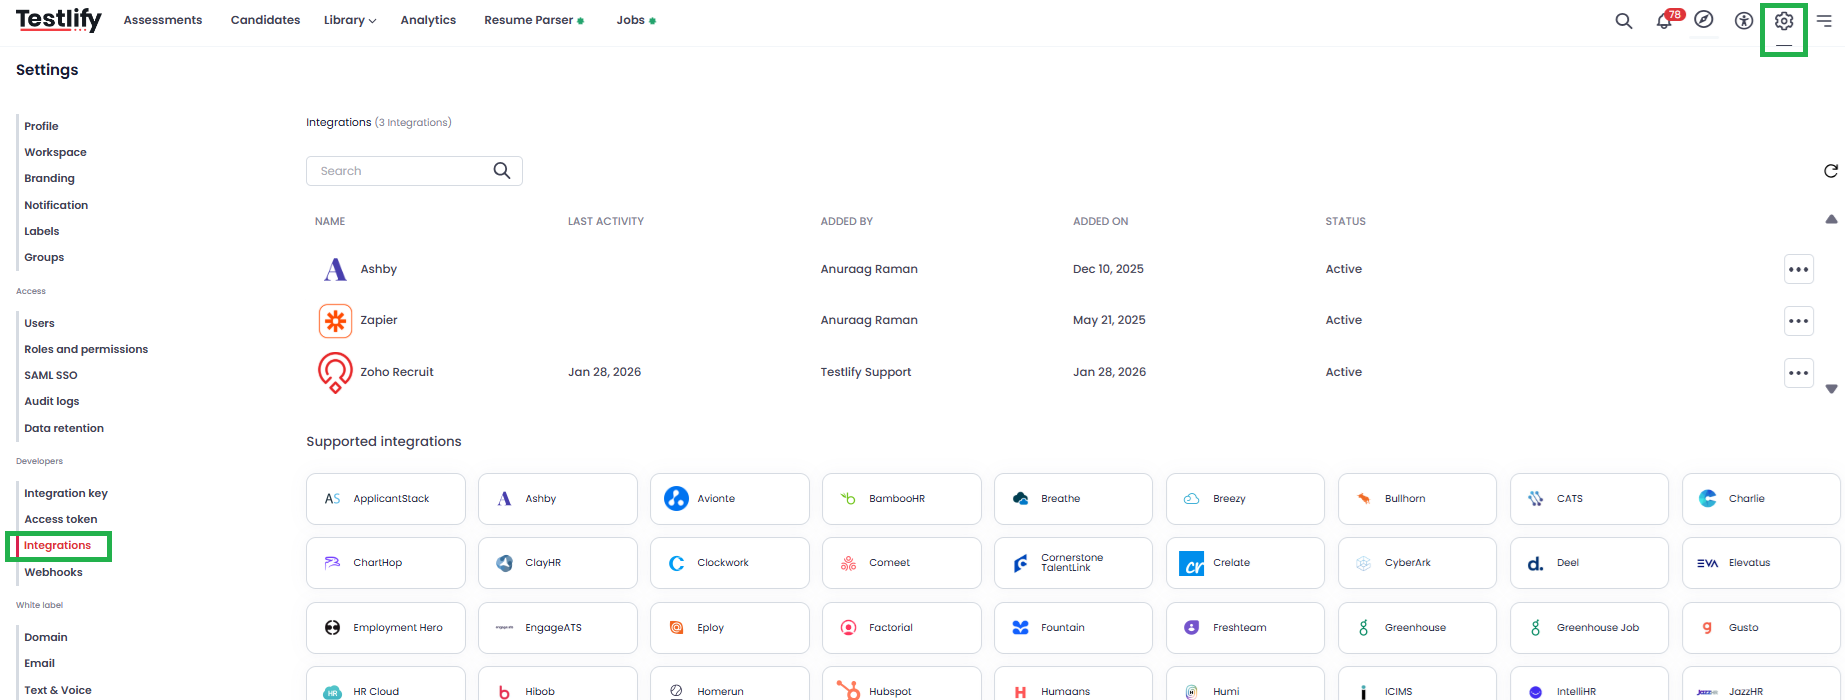Select the Clockwork integration card
Screen dimensions: 1845x700
click(x=730, y=563)
